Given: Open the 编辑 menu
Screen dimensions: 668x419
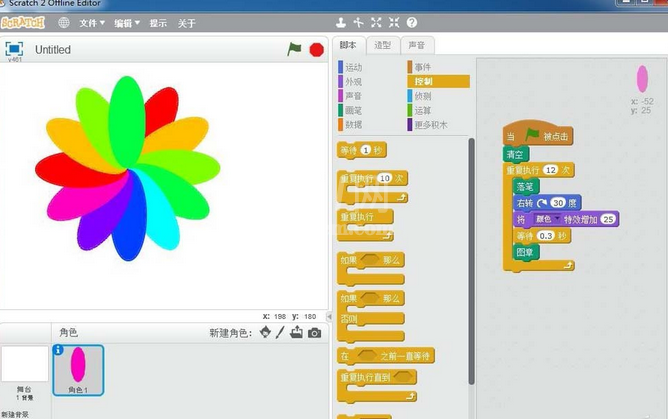Looking at the screenshot, I should [x=127, y=23].
